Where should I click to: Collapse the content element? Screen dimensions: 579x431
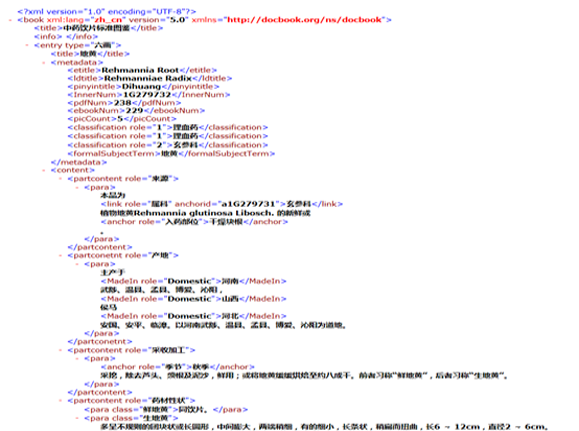coord(44,170)
